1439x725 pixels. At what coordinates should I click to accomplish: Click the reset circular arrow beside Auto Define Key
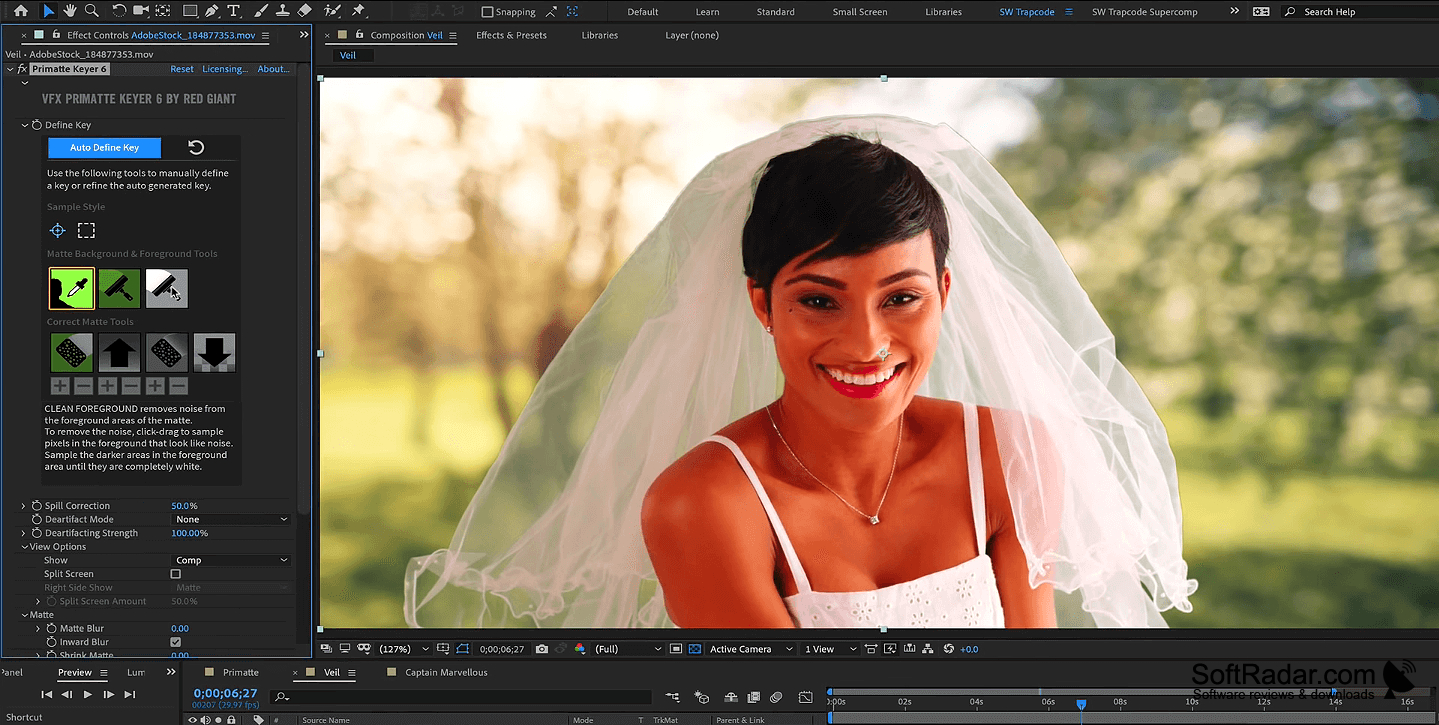(x=196, y=147)
